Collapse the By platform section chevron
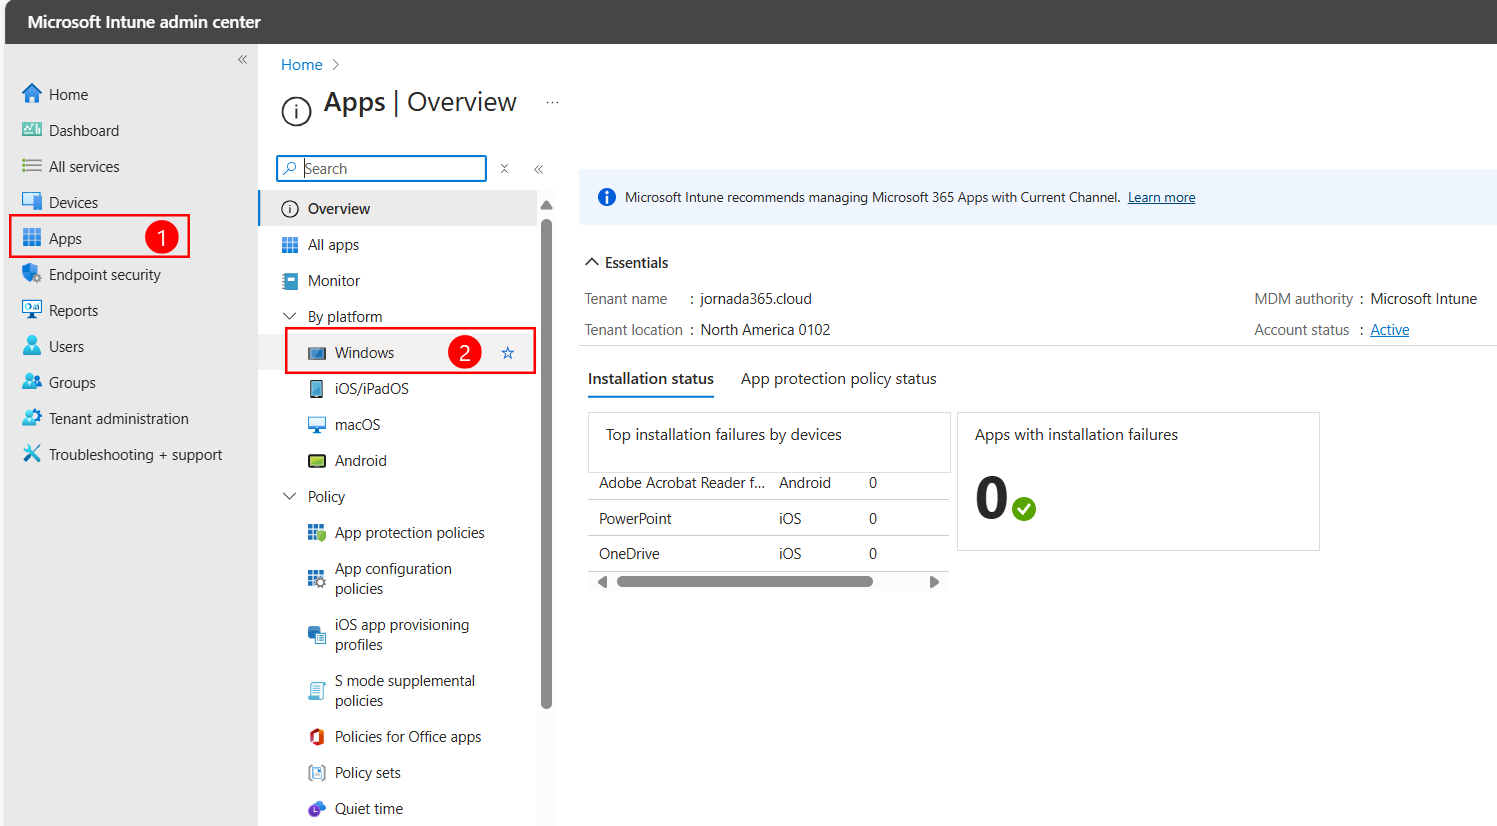 (290, 316)
